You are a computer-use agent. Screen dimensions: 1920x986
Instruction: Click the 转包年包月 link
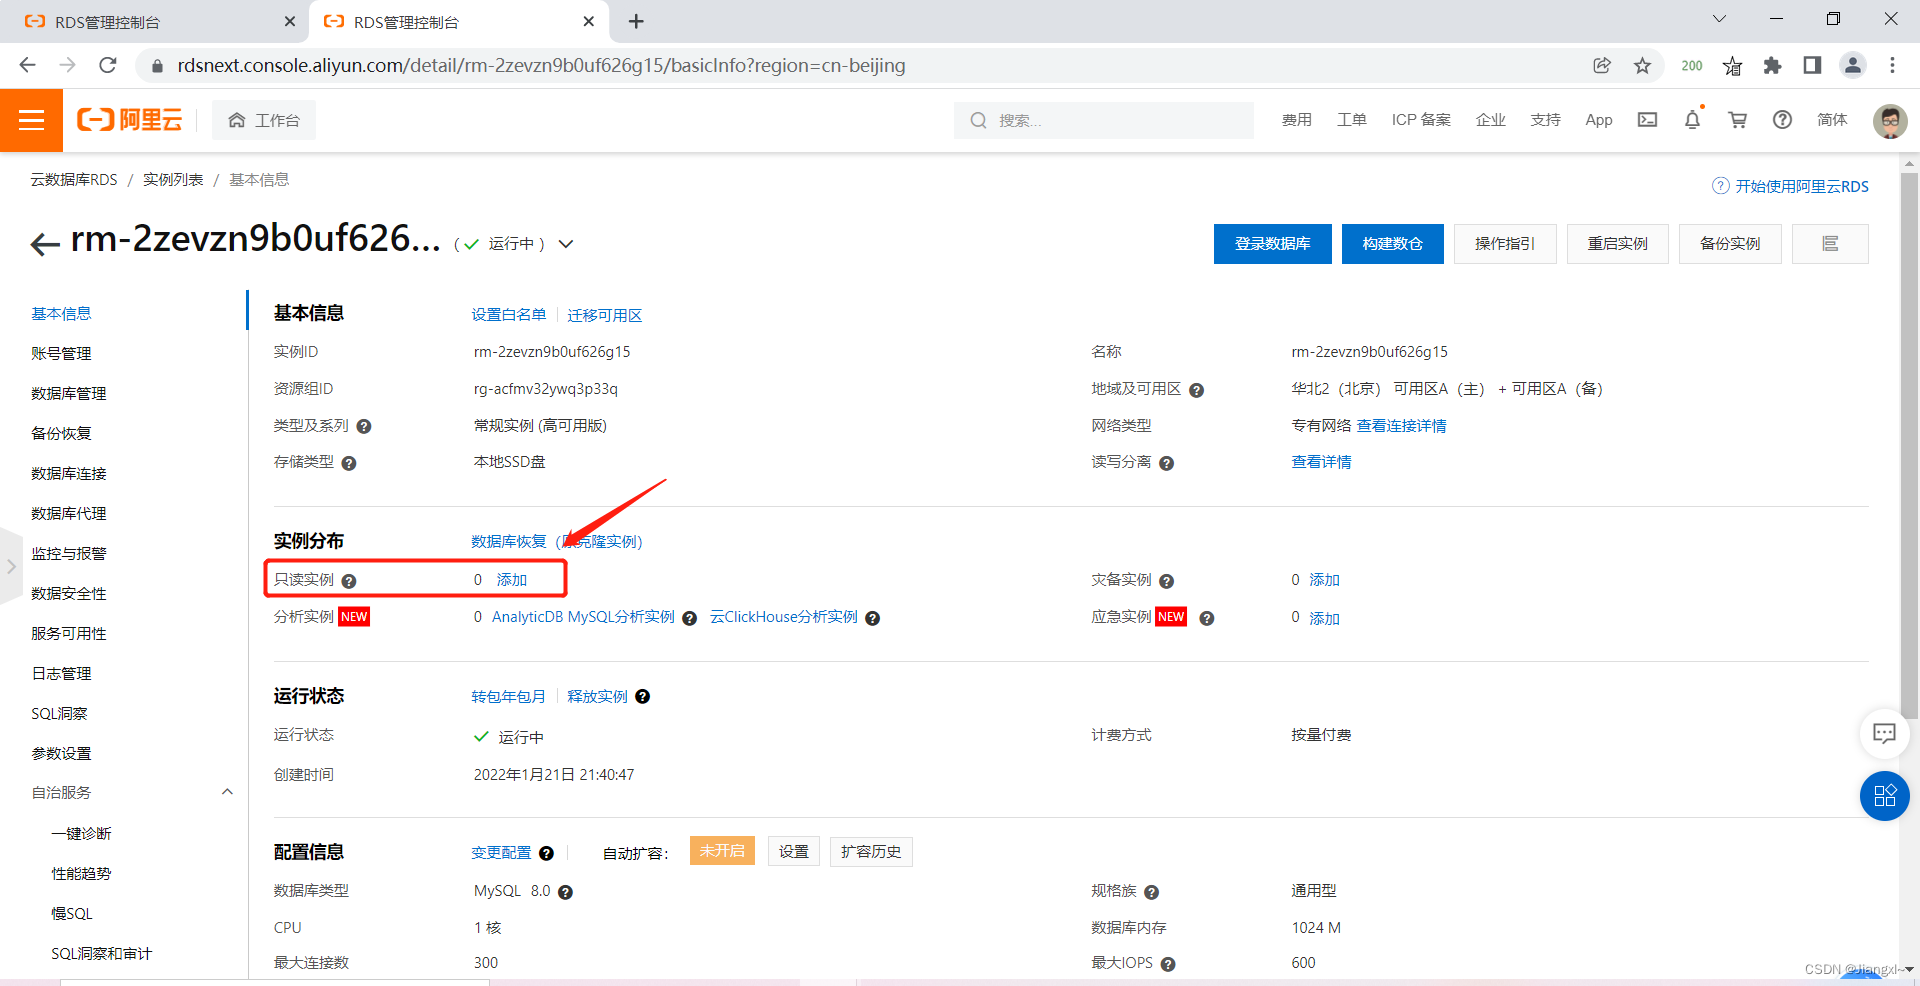click(508, 696)
